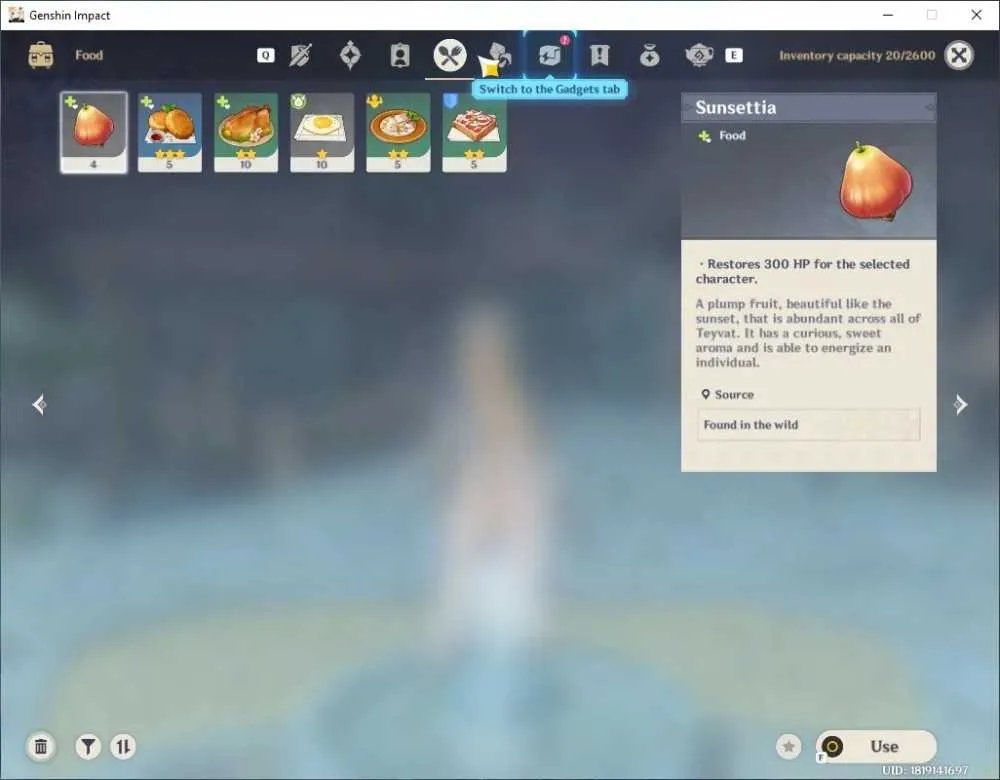Click the backpack icon beside Food

pos(41,55)
